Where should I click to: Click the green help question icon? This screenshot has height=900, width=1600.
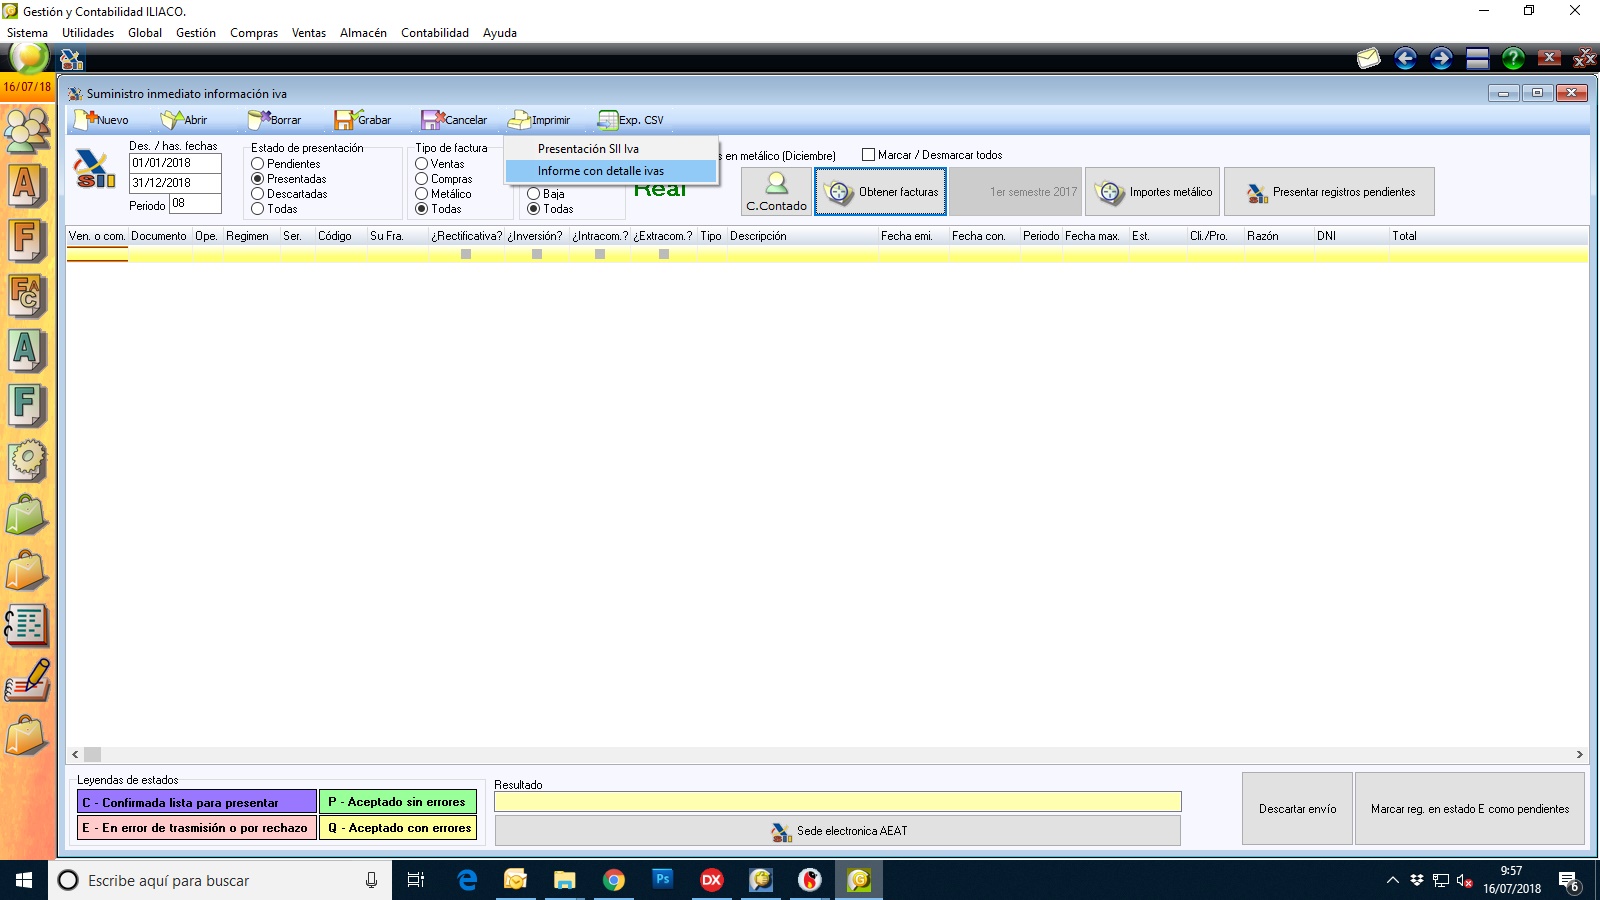(x=1513, y=58)
